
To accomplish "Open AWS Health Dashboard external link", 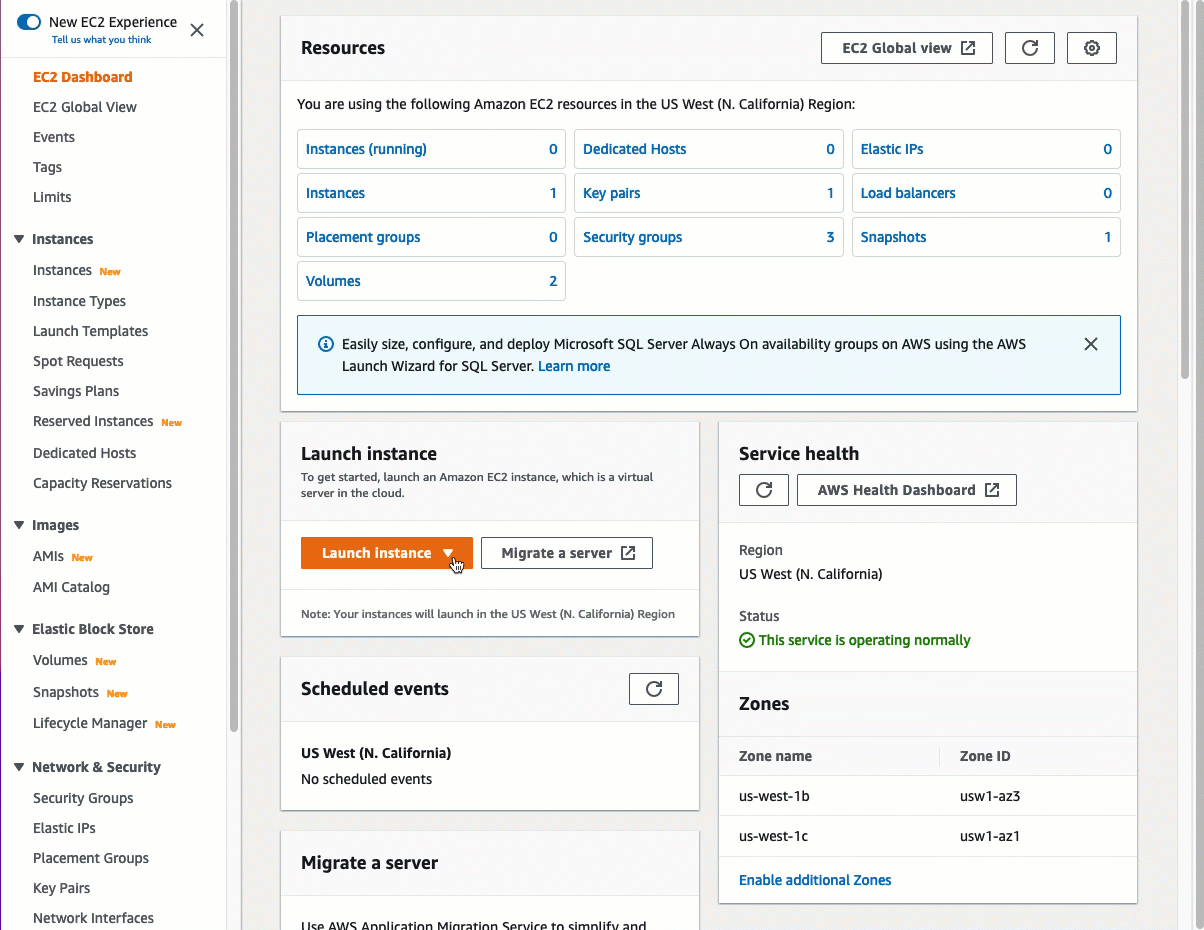I will click(906, 490).
